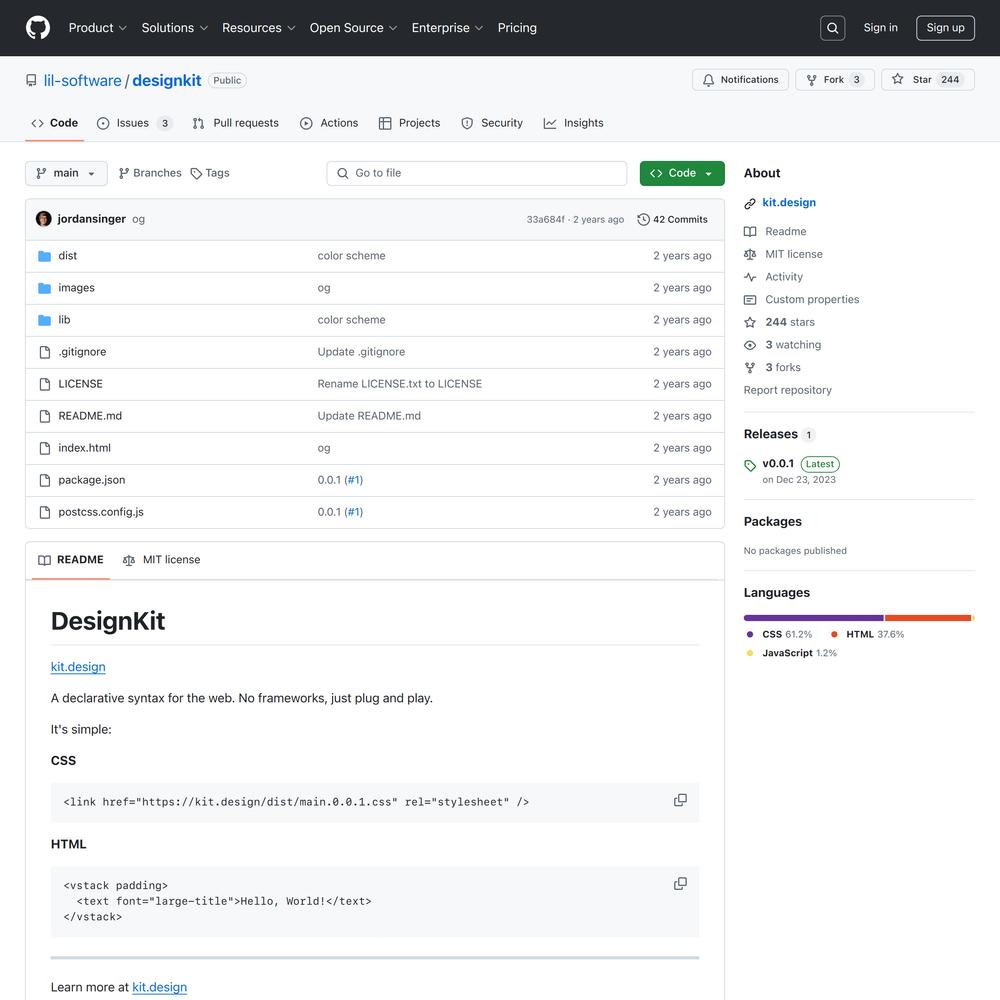This screenshot has width=1000, height=1000.
Task: Fork the designkit repository
Action: (835, 80)
